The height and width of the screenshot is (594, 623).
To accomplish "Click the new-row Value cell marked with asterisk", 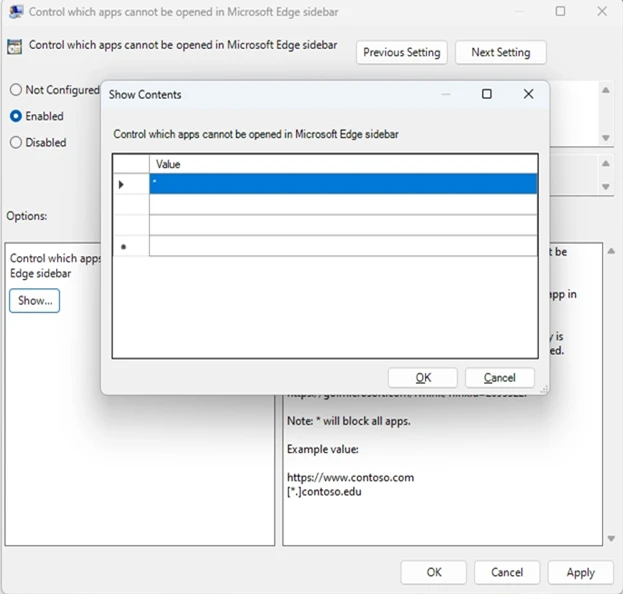I will (x=343, y=246).
